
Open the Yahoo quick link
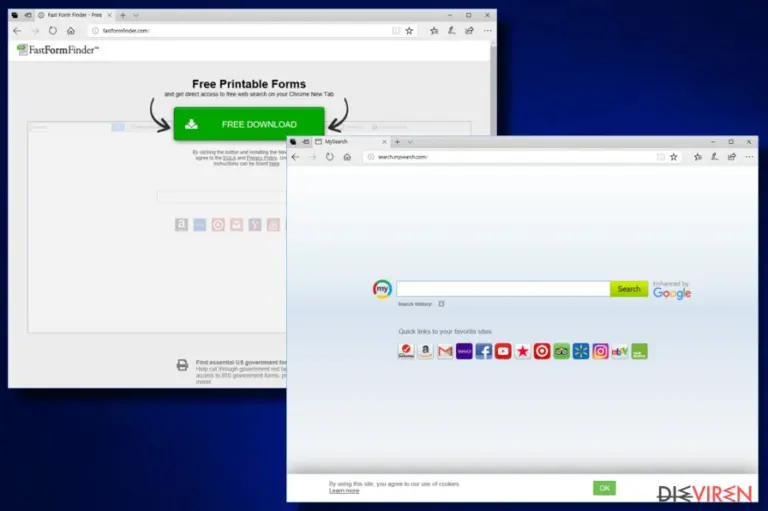[464, 351]
